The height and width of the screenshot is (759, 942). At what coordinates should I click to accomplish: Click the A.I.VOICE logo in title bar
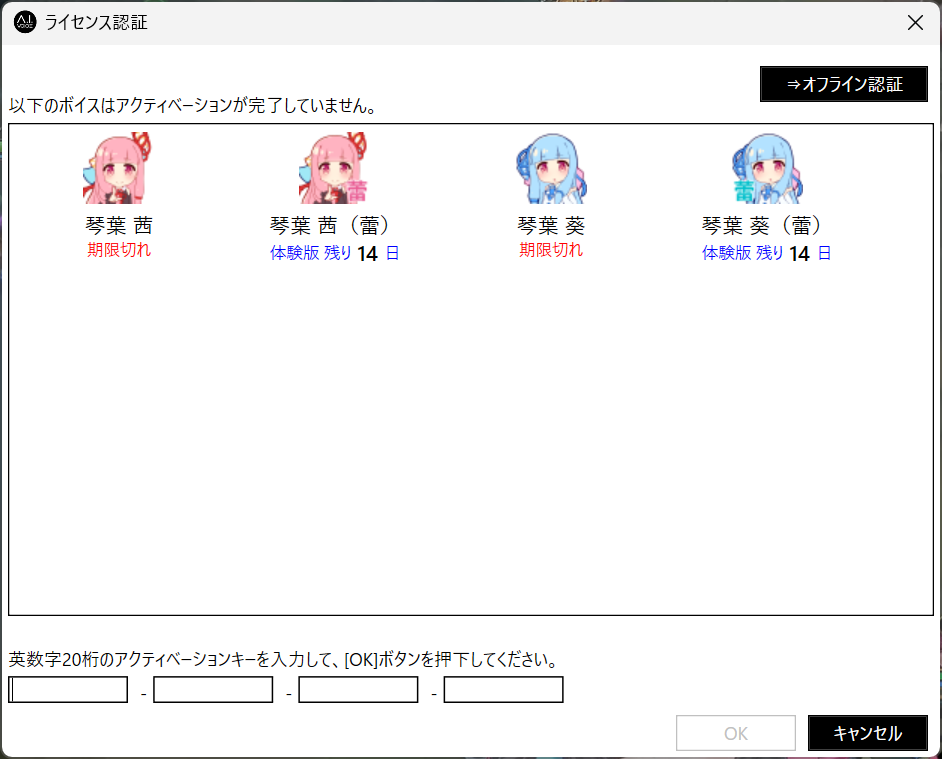[x=25, y=22]
